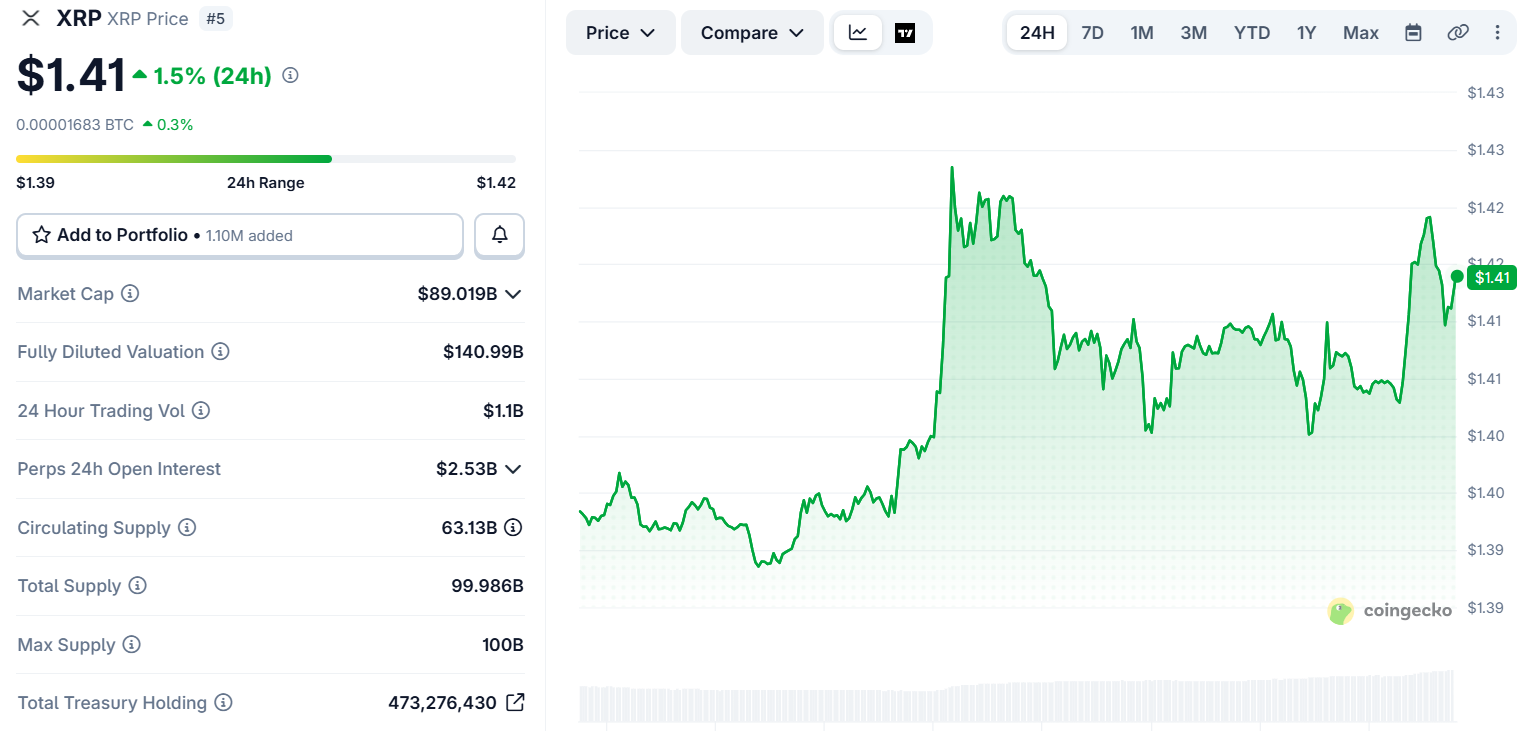Viewport: 1527px width, 731px height.
Task: Expand the Market Cap chevron
Action: pos(513,294)
